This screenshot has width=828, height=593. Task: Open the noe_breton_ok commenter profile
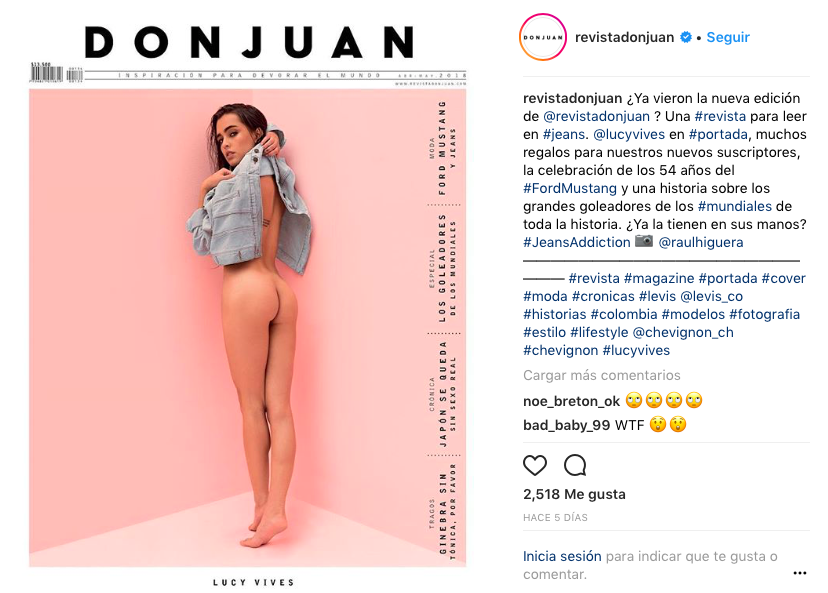[x=571, y=401]
